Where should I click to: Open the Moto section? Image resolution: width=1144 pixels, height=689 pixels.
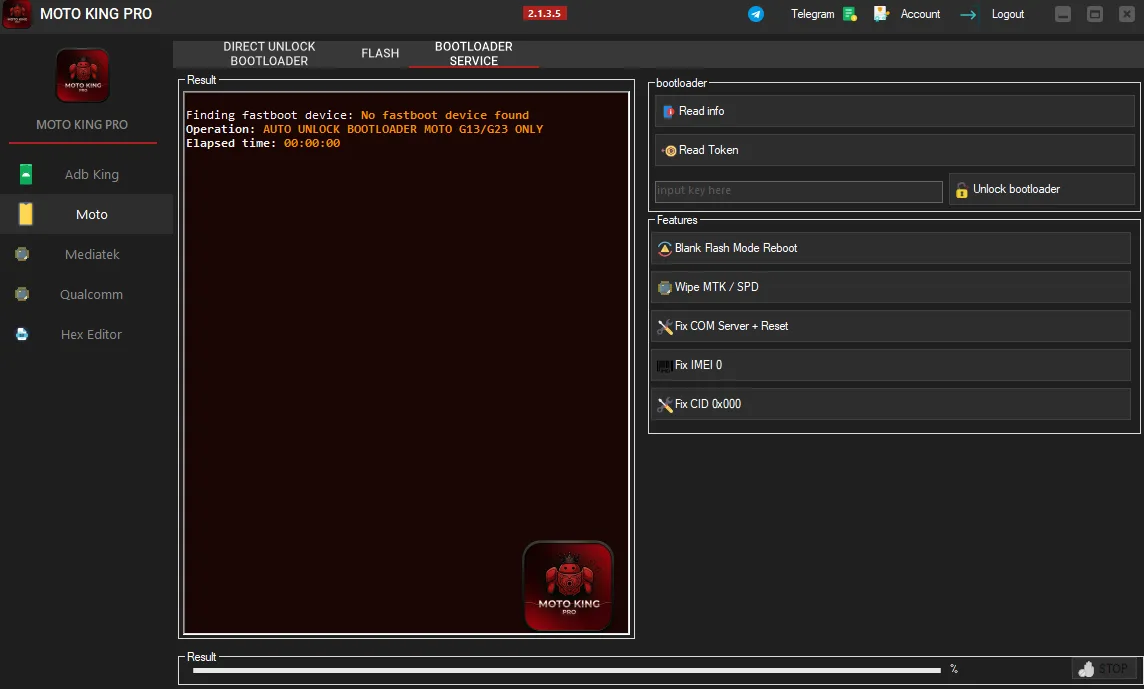tap(86, 214)
